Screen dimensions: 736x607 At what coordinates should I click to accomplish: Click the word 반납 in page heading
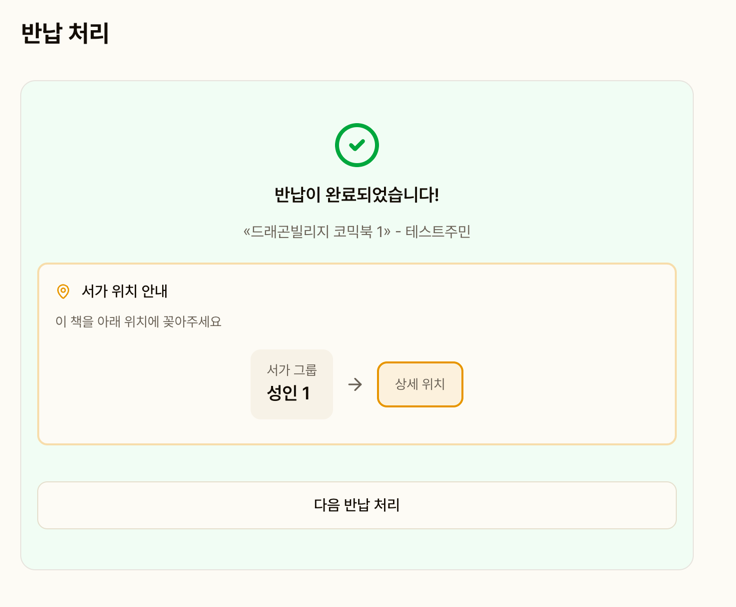(x=41, y=33)
